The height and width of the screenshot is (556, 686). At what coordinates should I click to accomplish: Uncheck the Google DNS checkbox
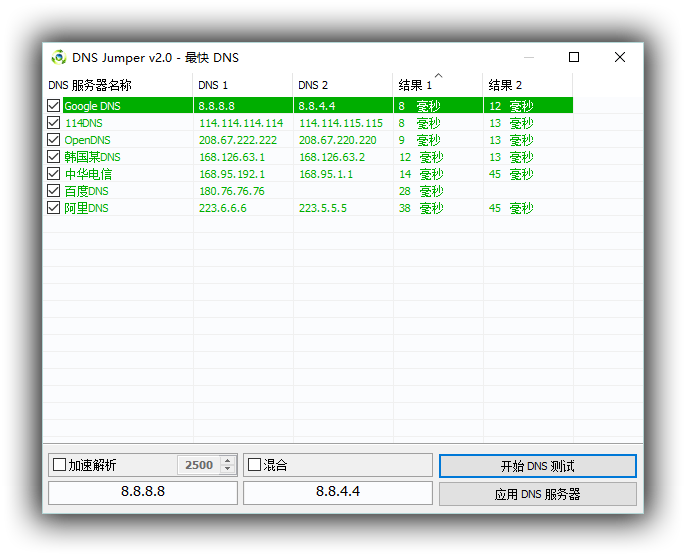pos(53,105)
